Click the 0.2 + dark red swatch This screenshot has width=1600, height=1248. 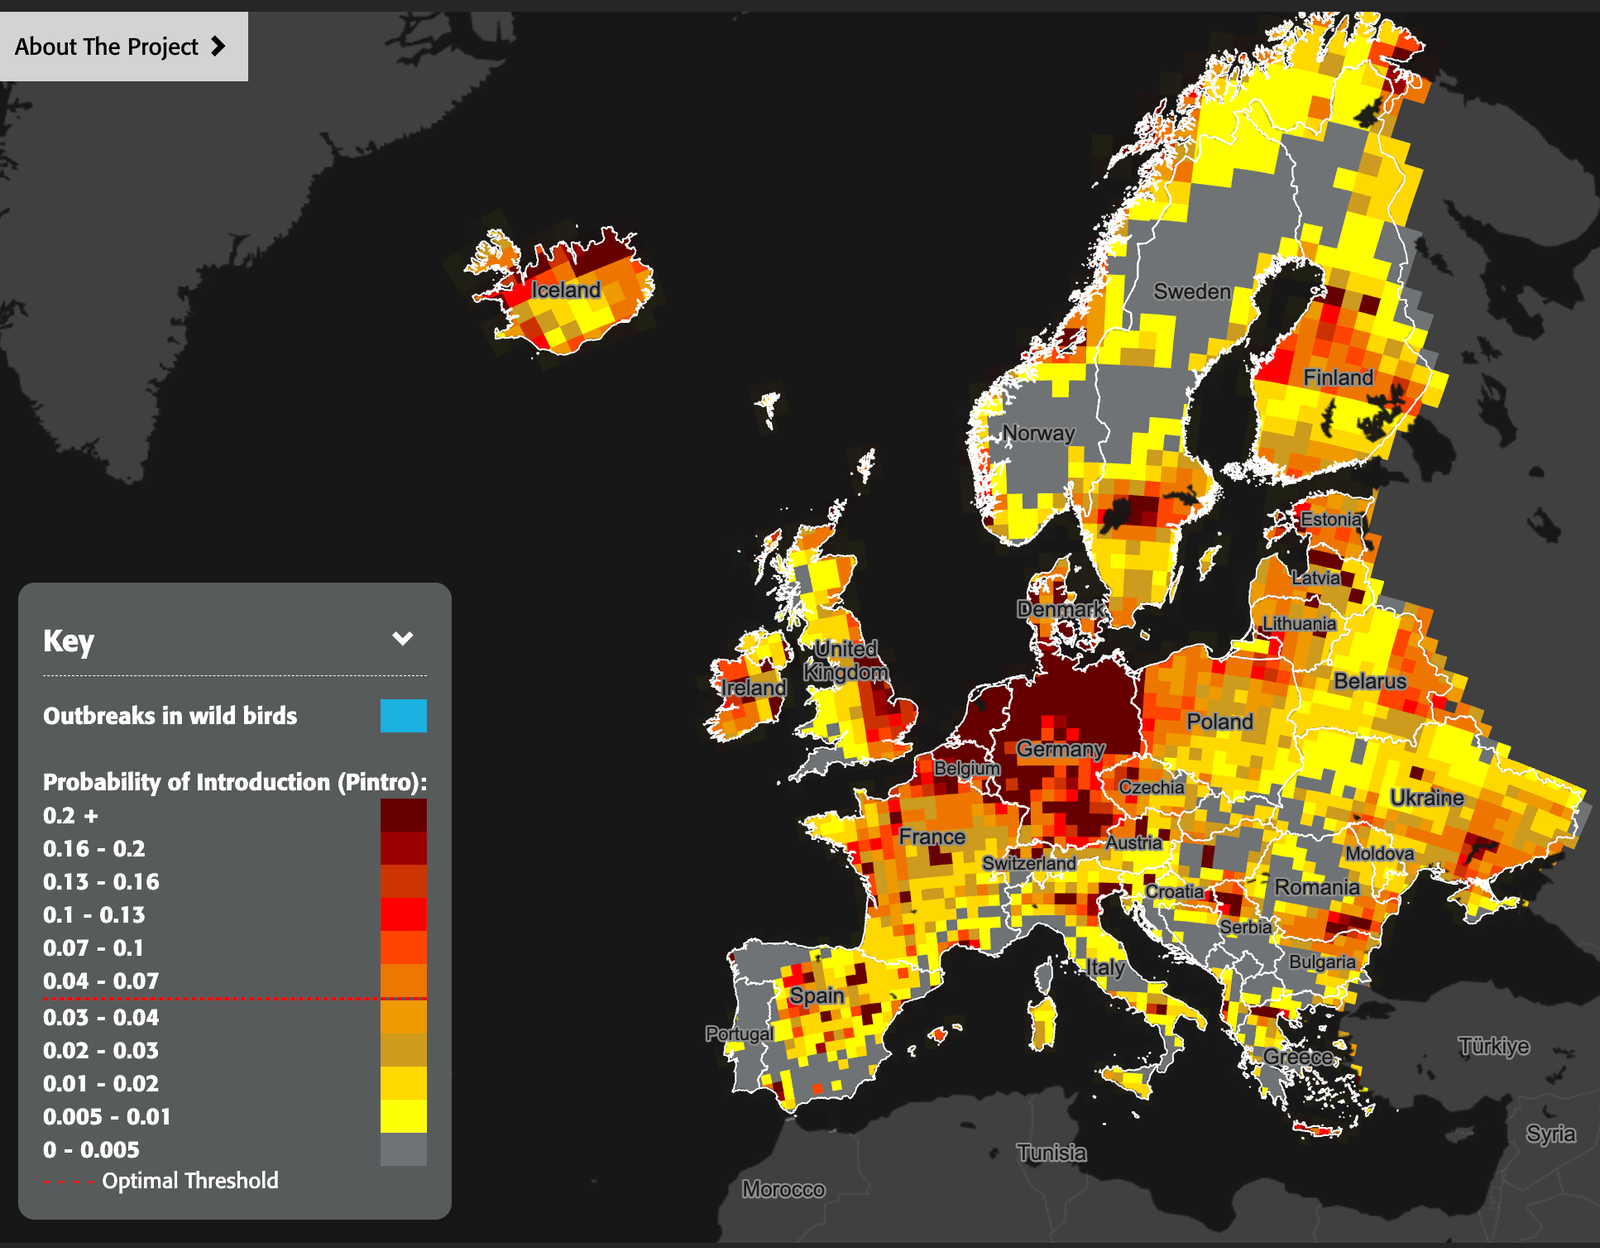403,816
